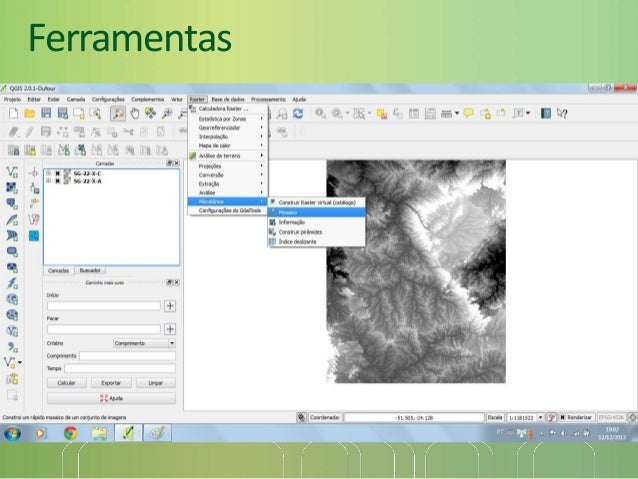638x479 pixels.
Task: Click the Add Vector Layer icon
Action: (x=12, y=171)
